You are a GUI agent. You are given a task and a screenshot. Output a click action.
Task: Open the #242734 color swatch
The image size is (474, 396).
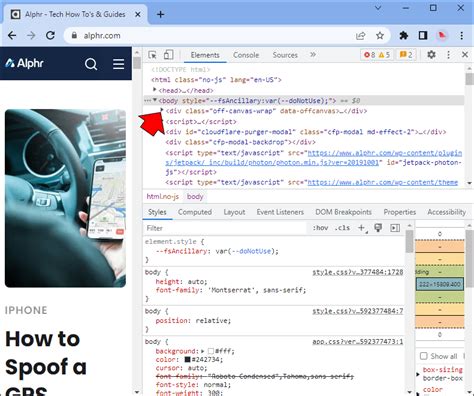(188, 360)
